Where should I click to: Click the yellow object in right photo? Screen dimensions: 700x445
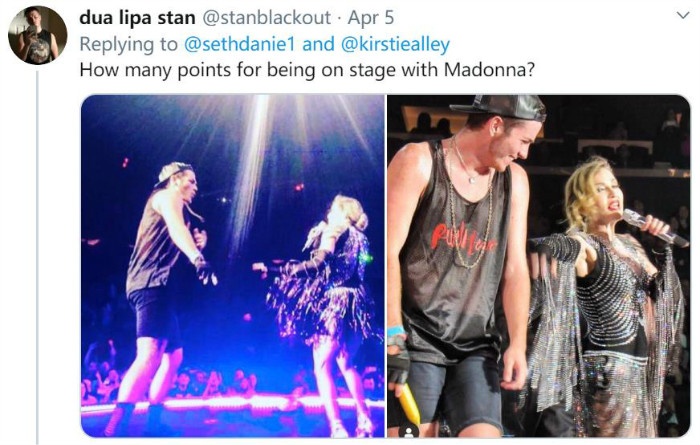(408, 403)
